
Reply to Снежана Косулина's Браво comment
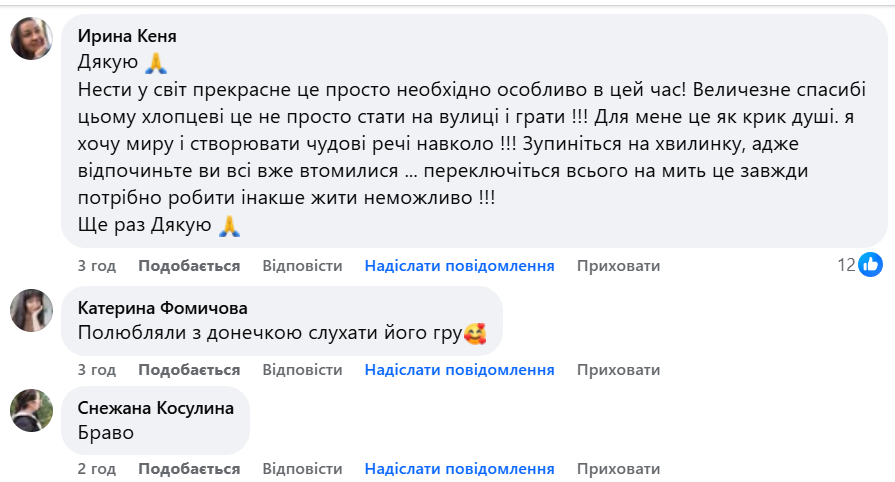302,469
